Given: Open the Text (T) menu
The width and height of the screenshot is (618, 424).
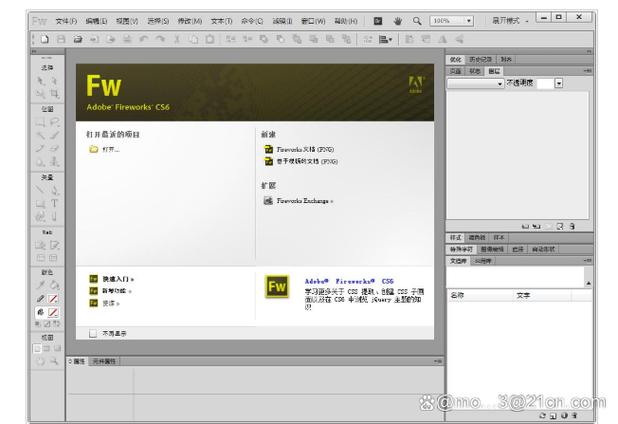Looking at the screenshot, I should [x=222, y=21].
